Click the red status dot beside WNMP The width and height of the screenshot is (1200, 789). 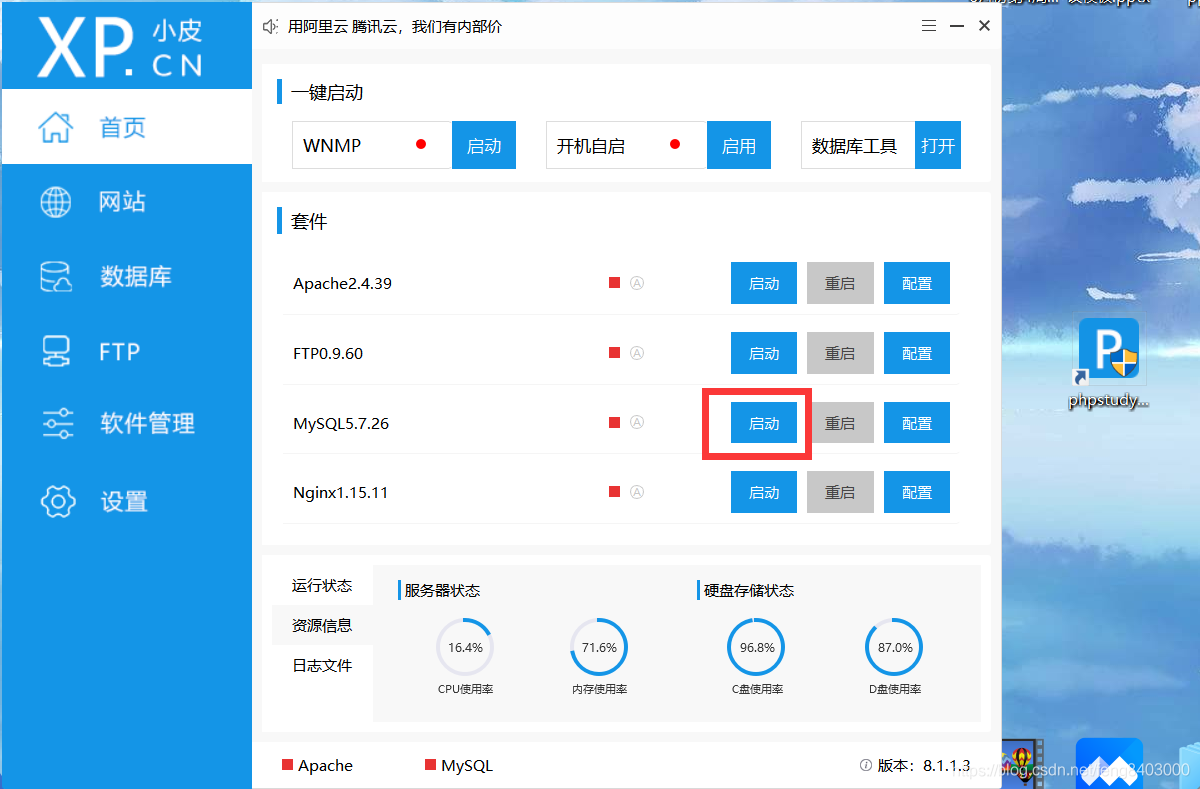421,145
